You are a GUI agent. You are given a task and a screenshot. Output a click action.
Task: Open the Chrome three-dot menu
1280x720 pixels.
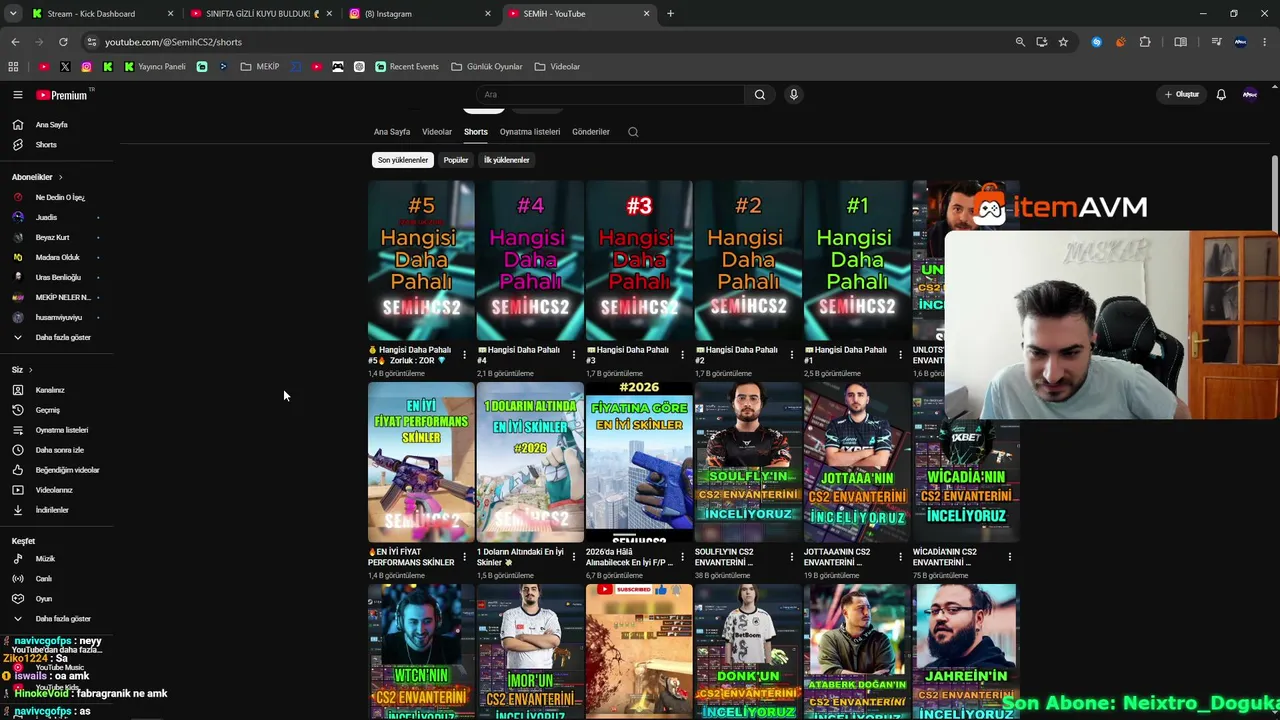(x=1265, y=42)
